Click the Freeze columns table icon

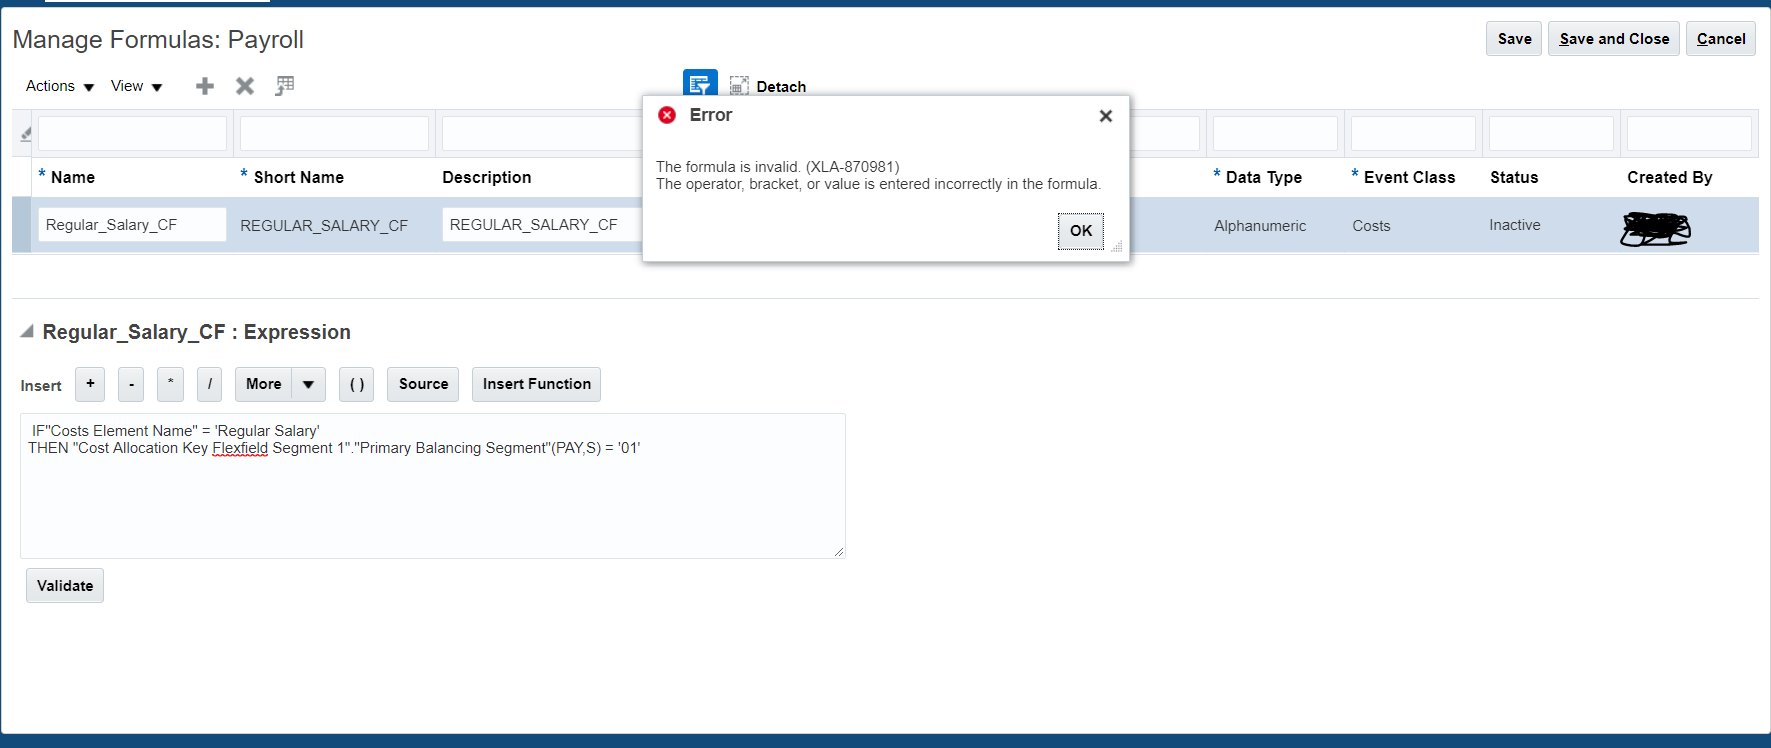(285, 86)
